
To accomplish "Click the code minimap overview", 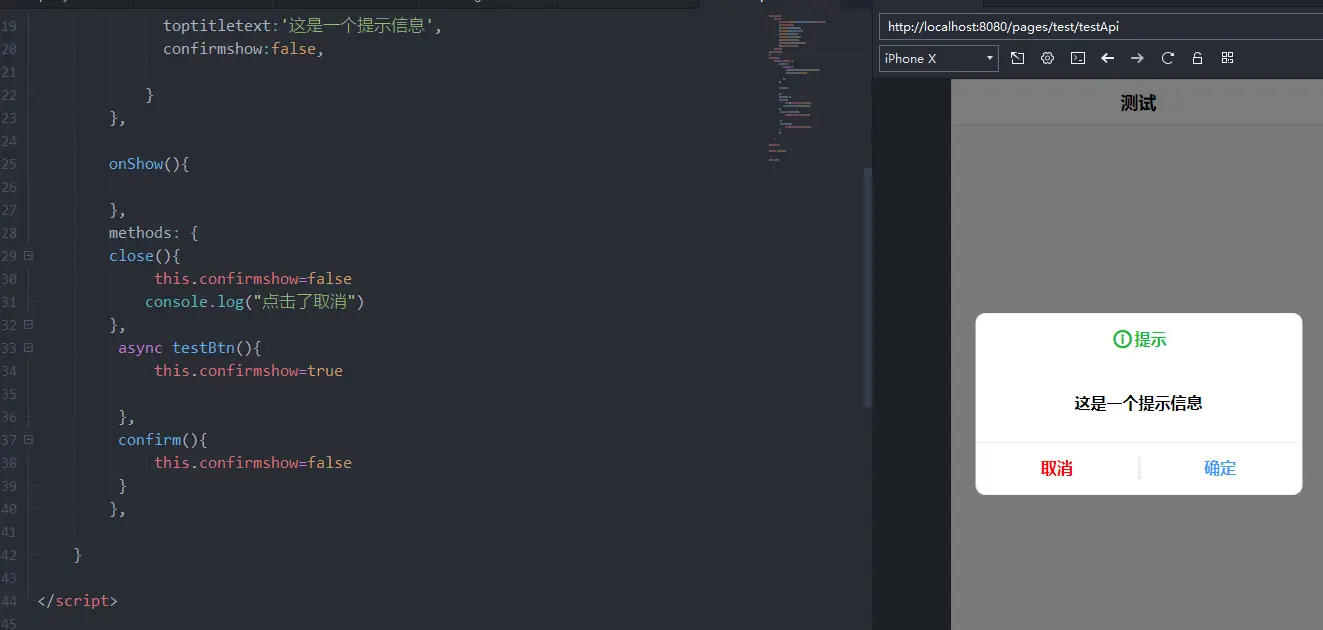I will tap(798, 88).
